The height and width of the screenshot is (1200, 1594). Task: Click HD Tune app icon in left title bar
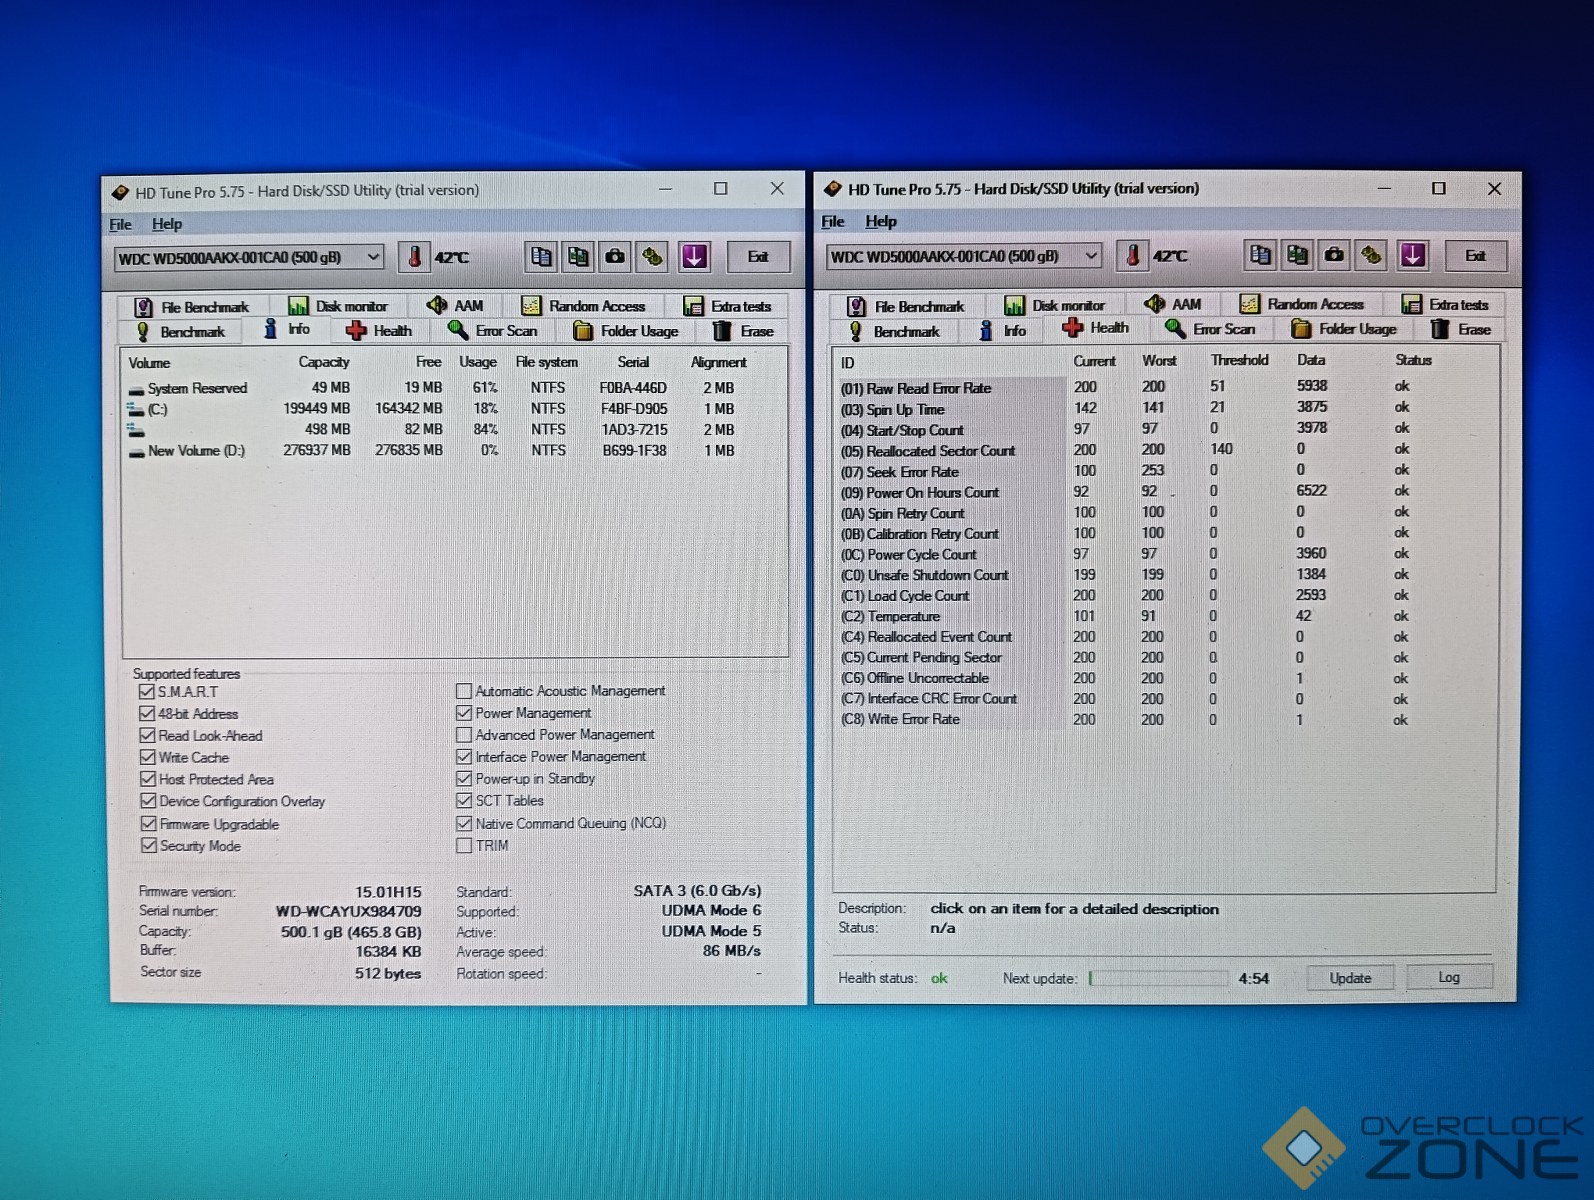click(121, 191)
